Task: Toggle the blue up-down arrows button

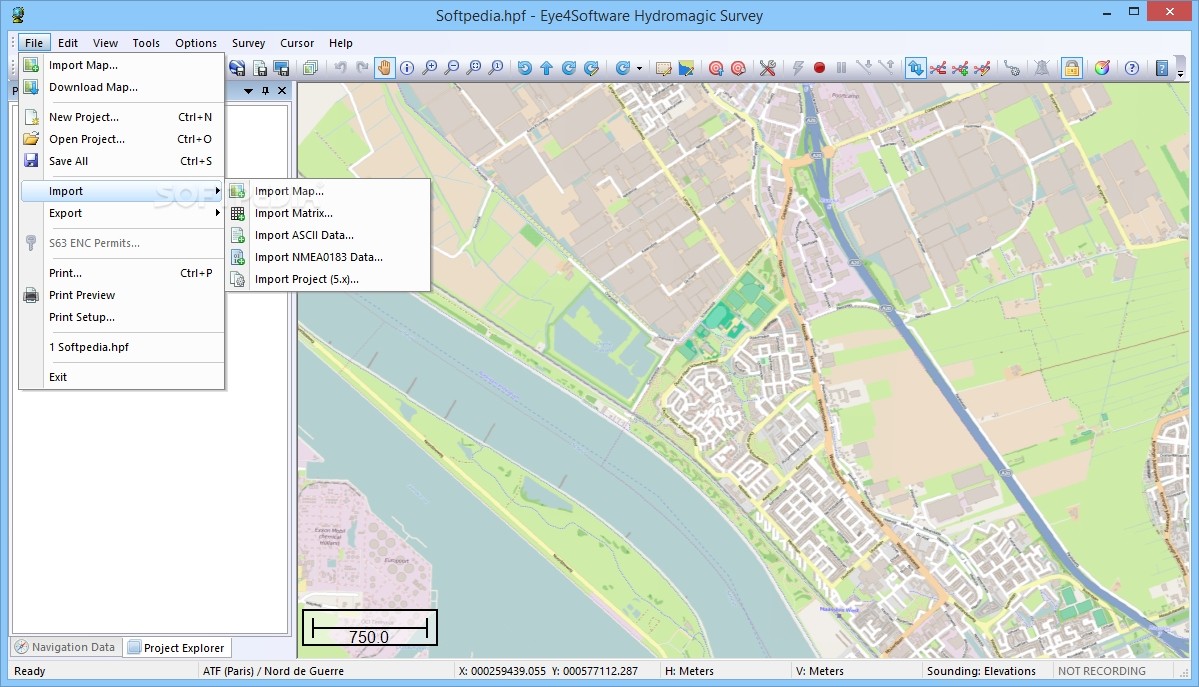Action: (x=915, y=68)
